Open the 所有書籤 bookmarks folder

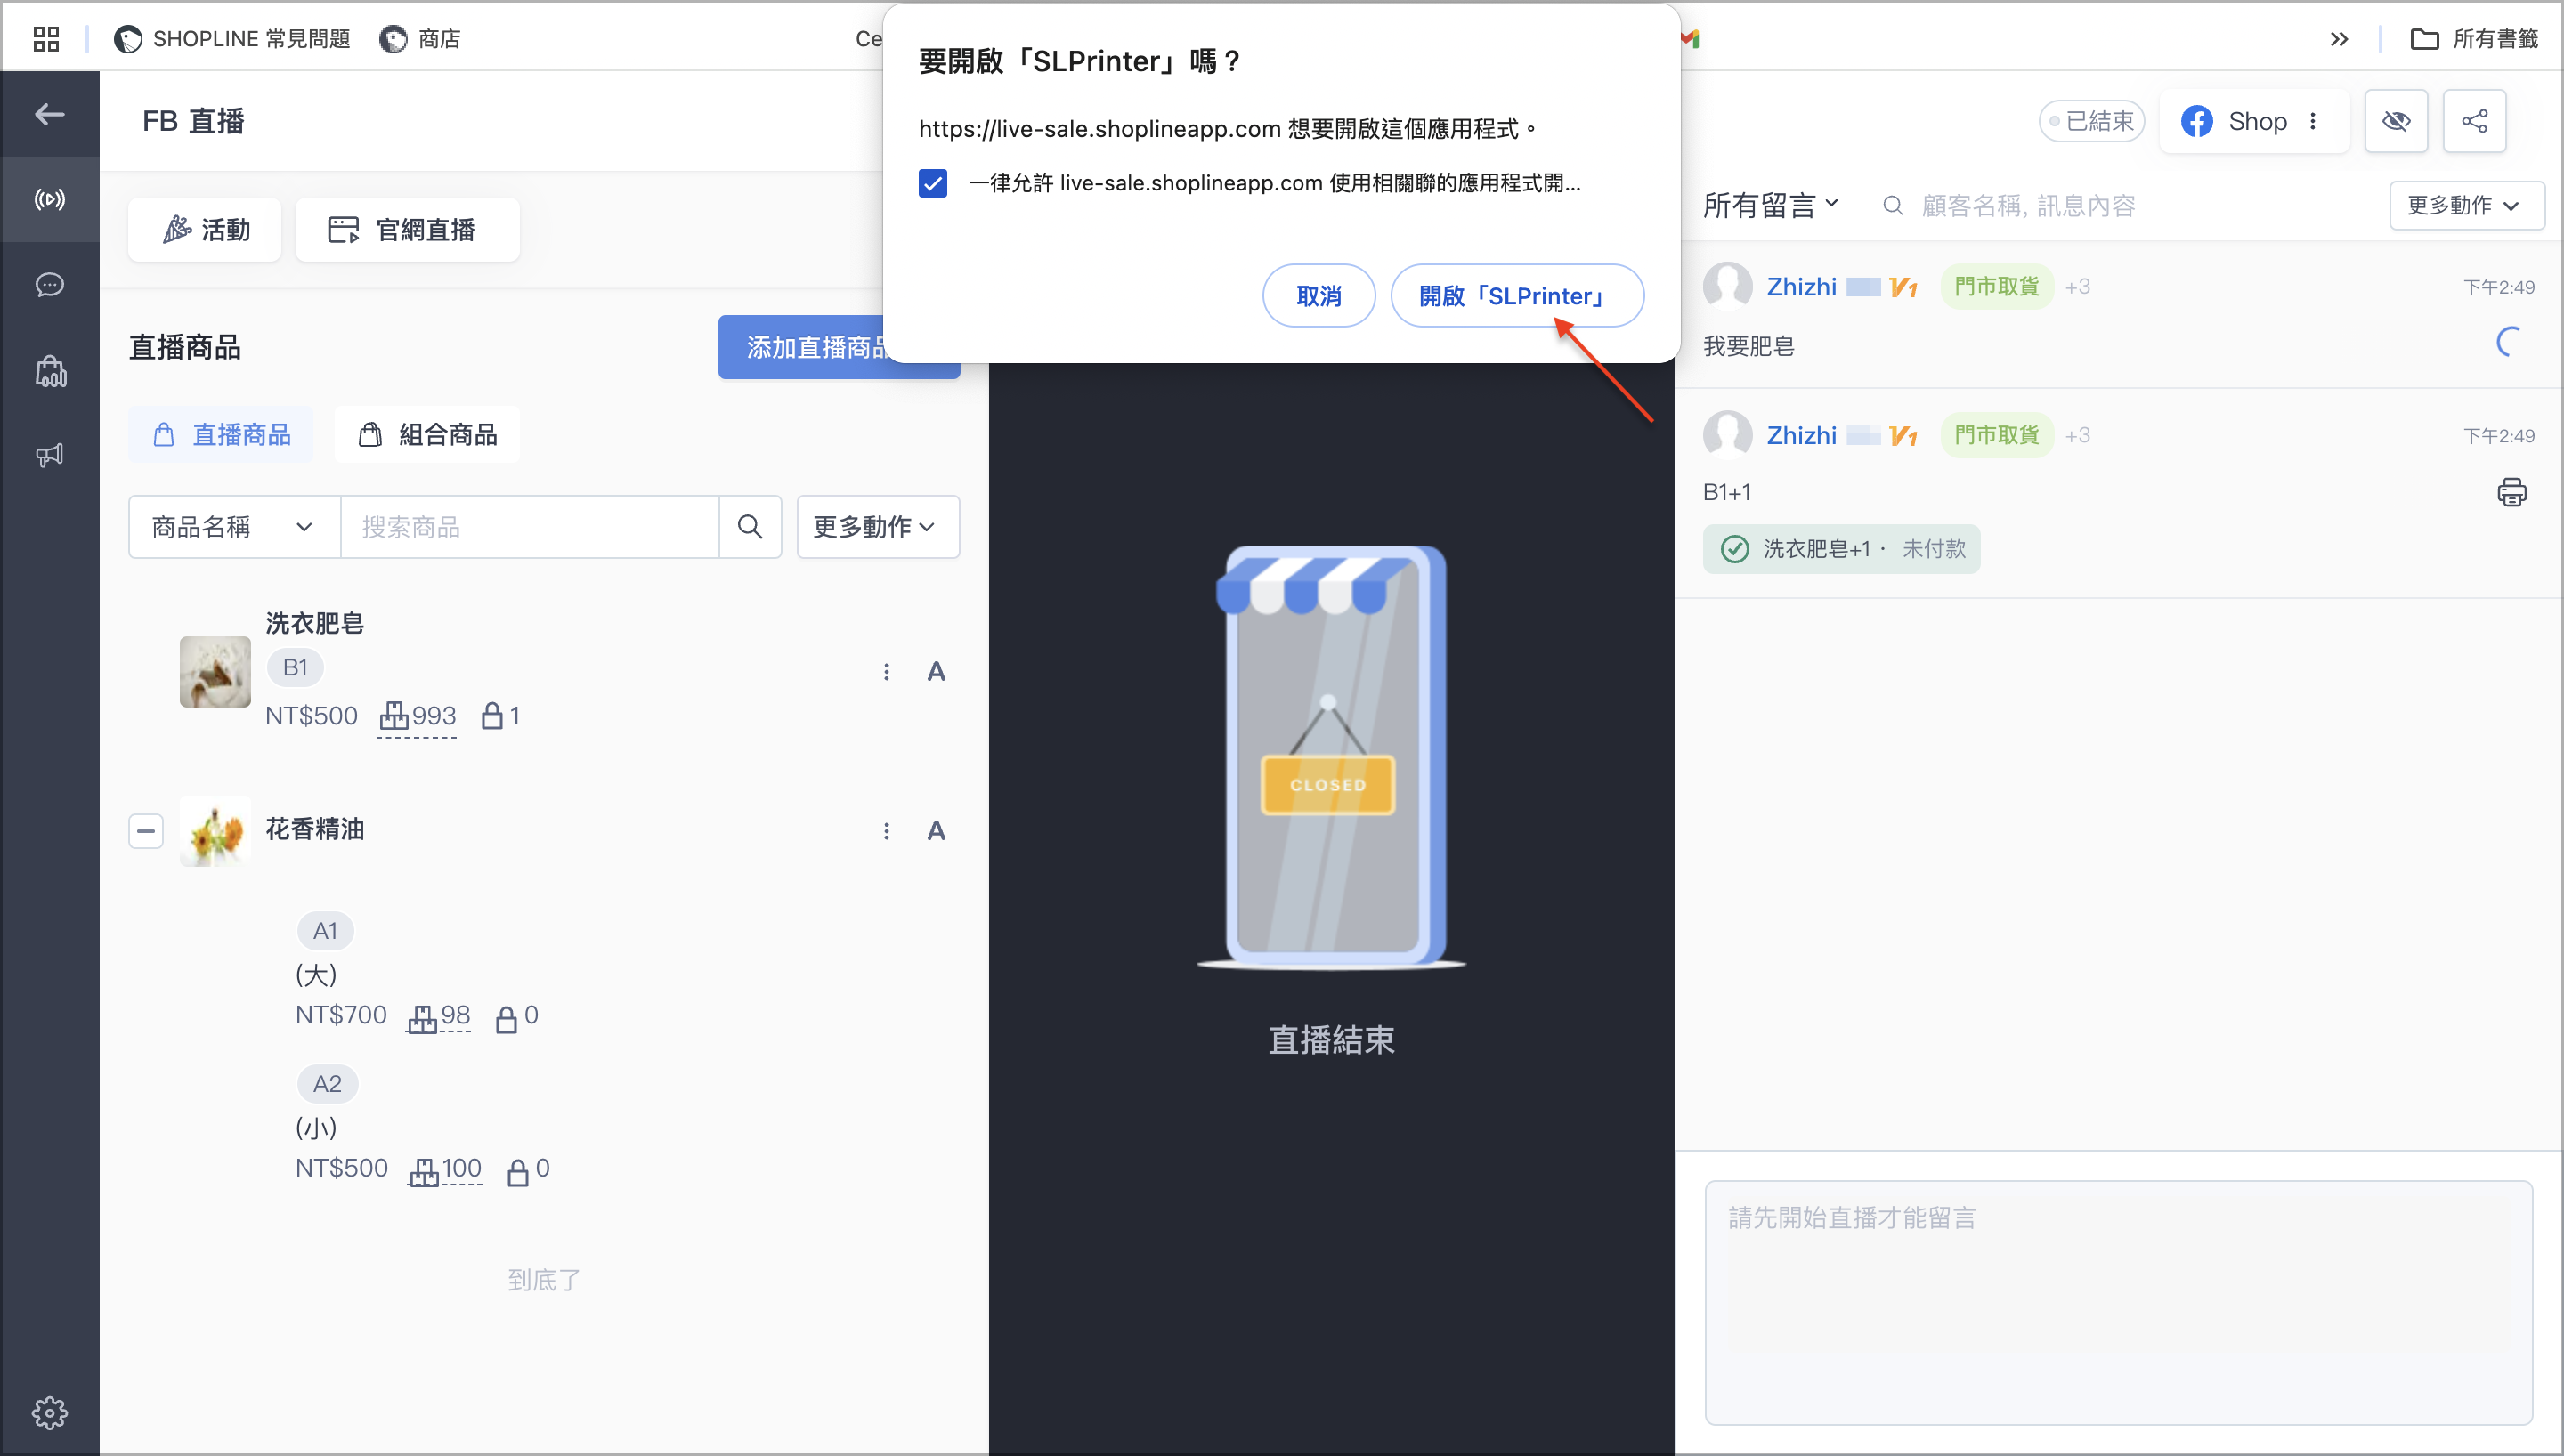pos(2474,39)
